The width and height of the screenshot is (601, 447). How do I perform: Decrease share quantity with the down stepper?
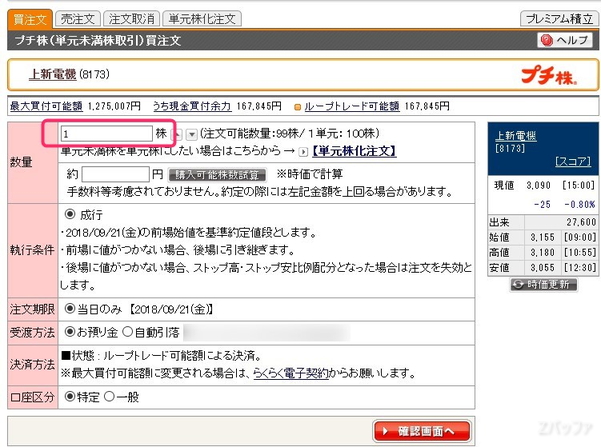click(x=192, y=135)
